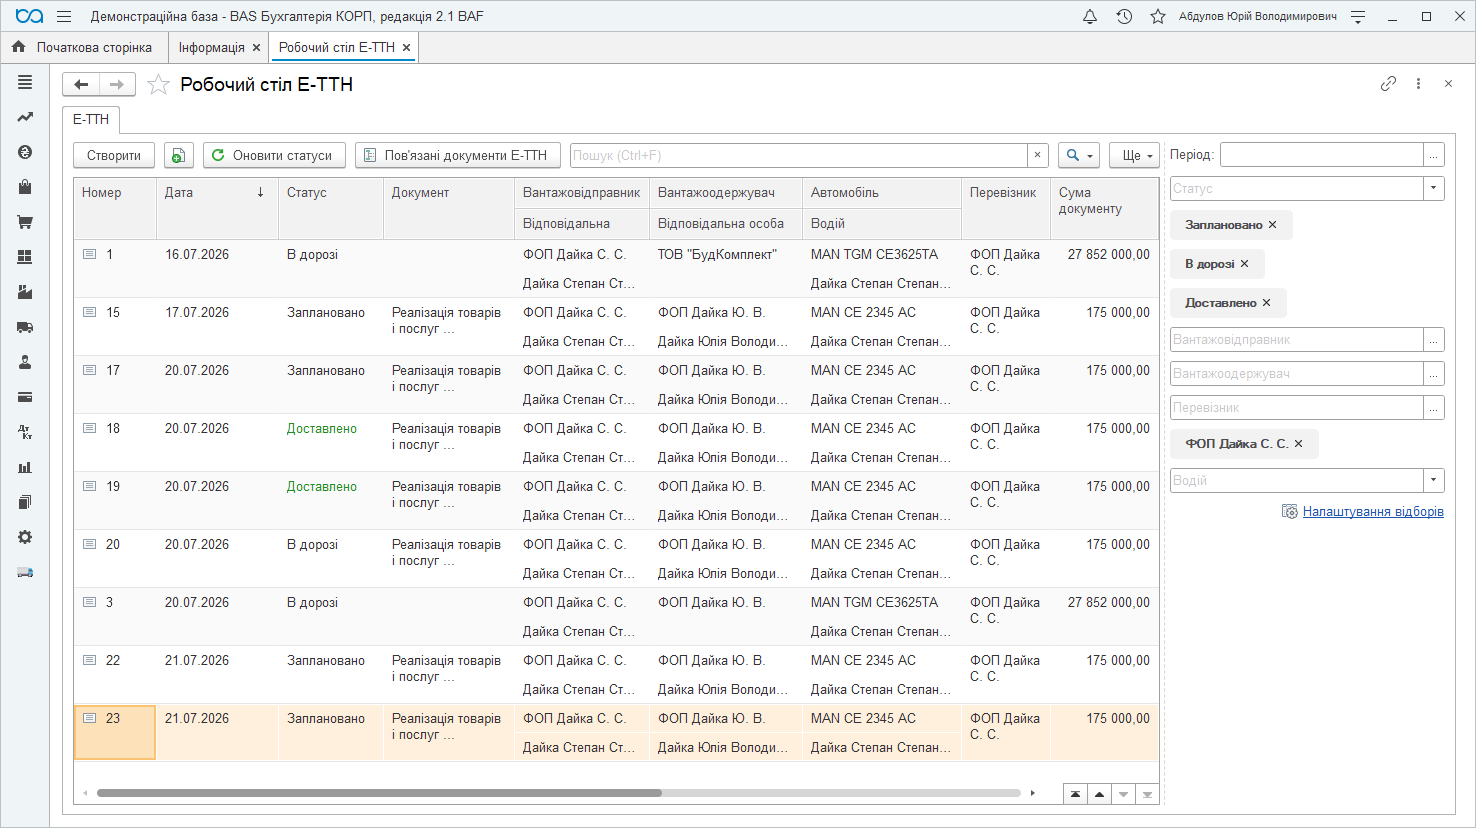Screen dimensions: 1476x828
Task: Go forward with the right arrow button
Action: tap(117, 85)
